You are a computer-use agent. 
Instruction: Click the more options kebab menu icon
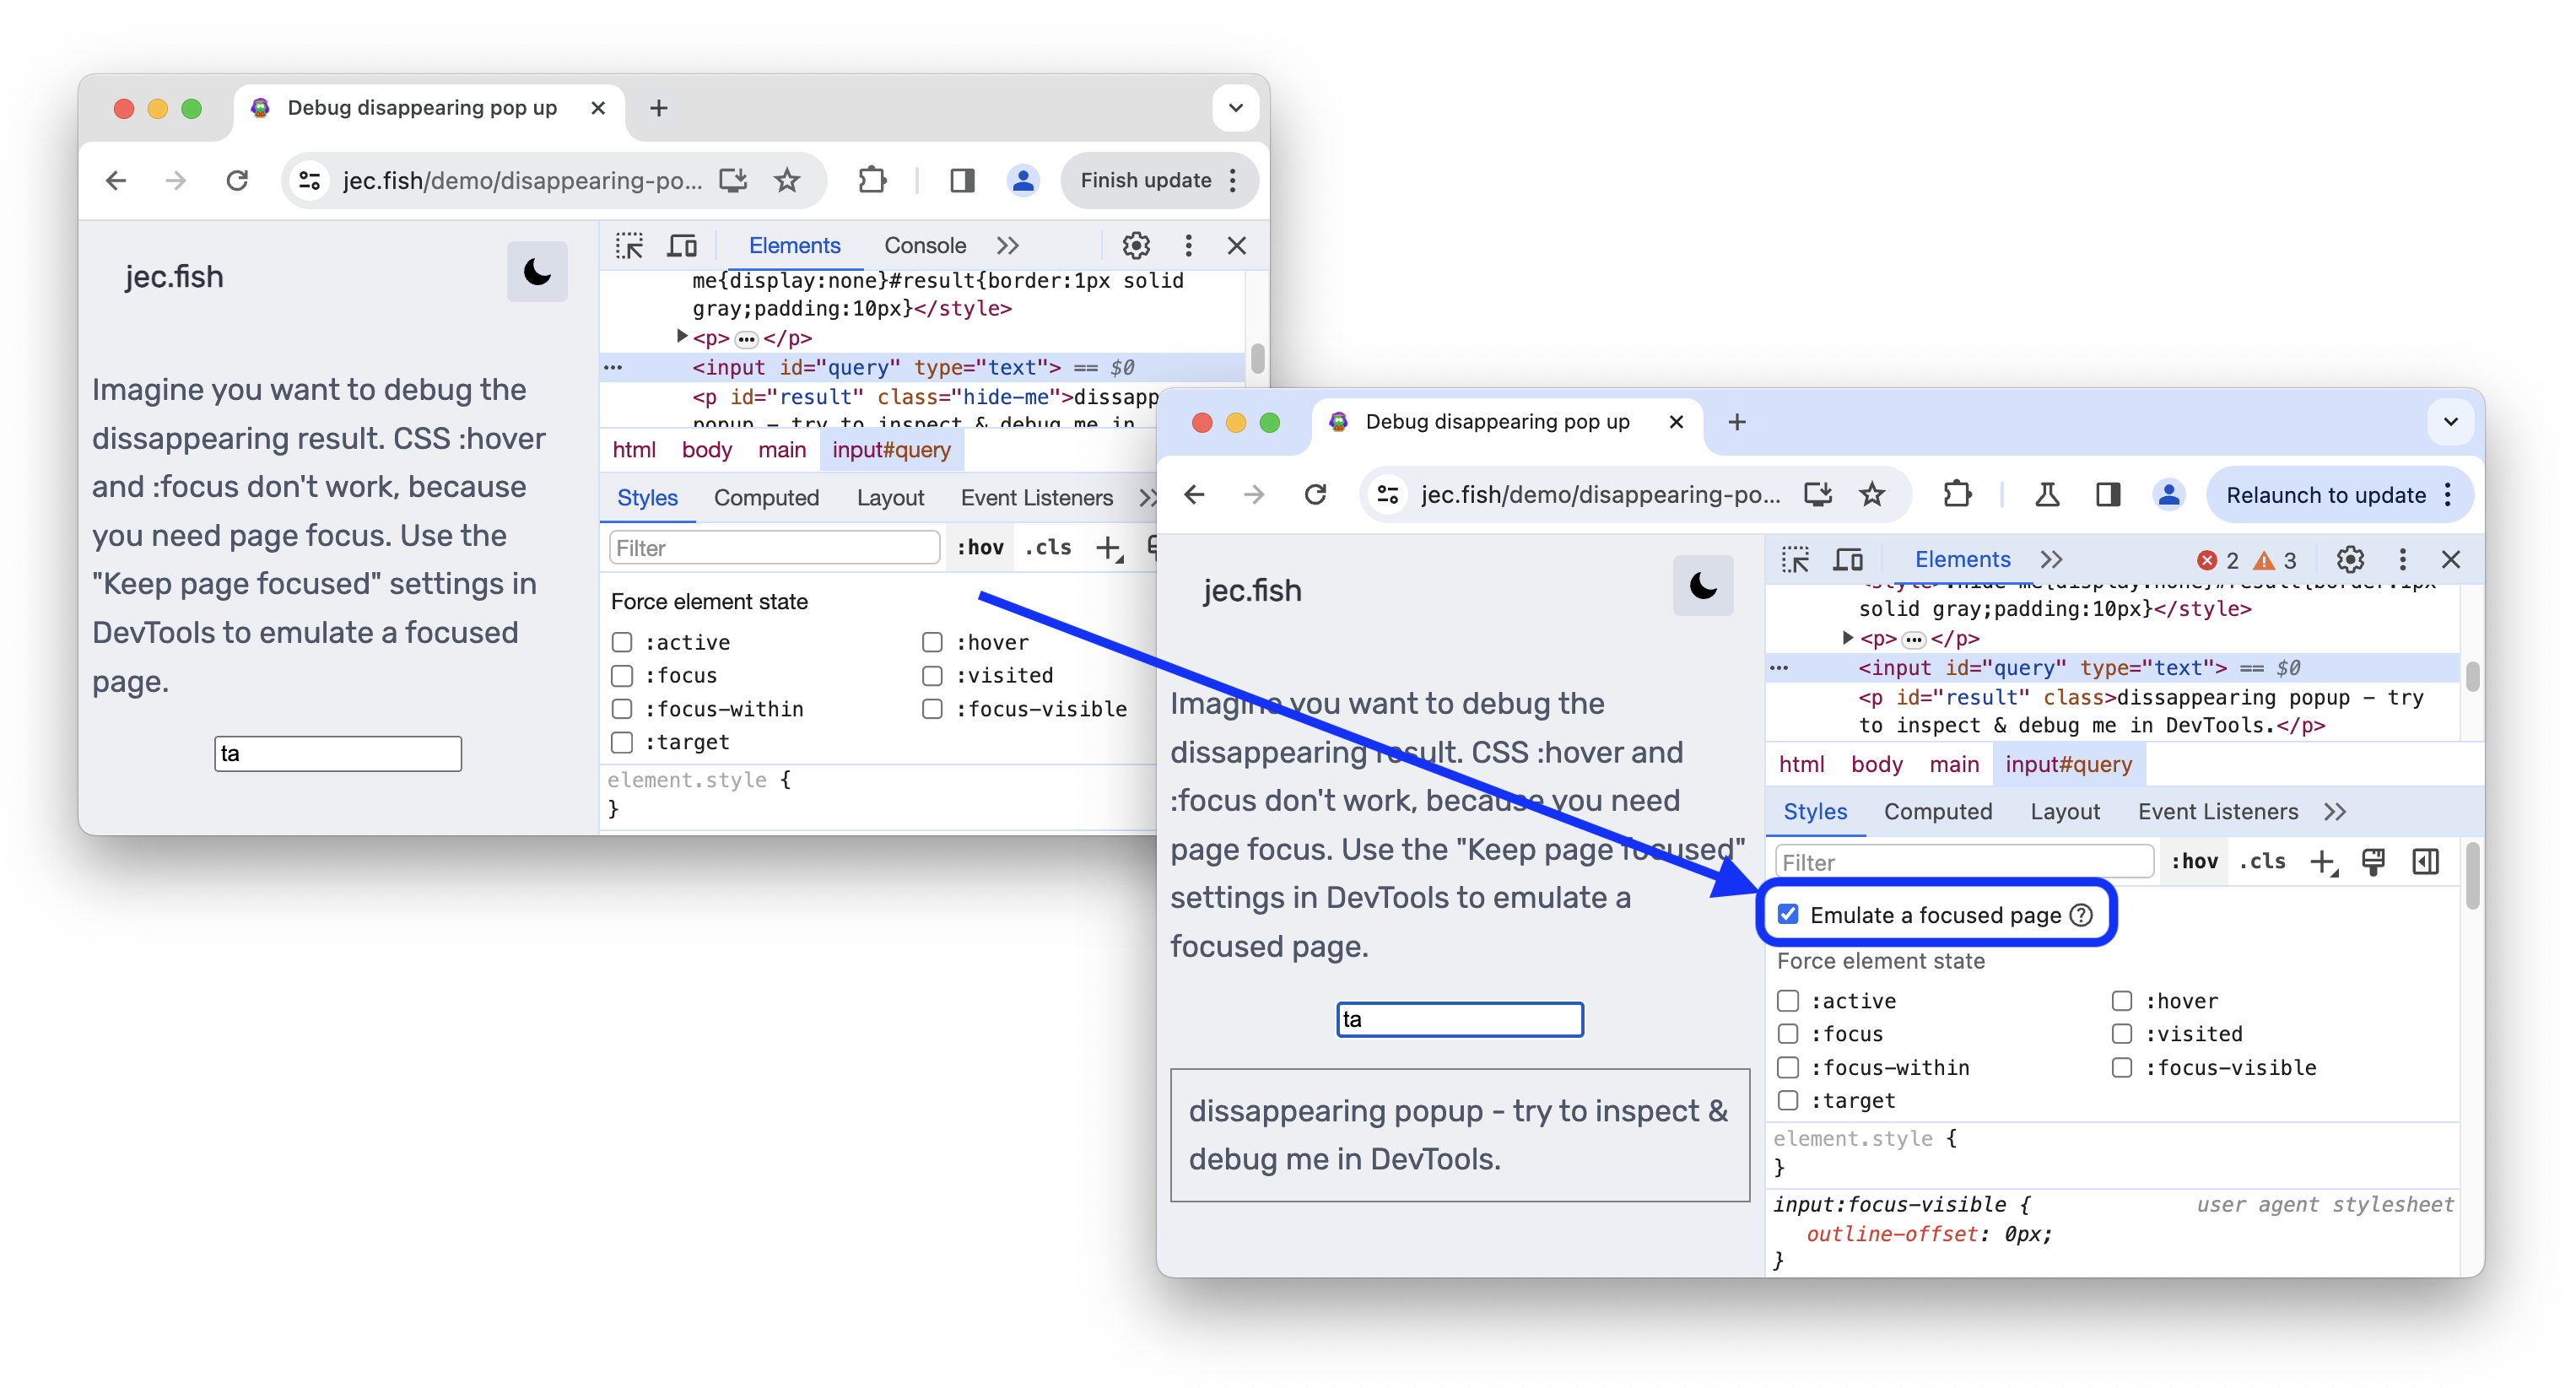pyautogui.click(x=2403, y=560)
